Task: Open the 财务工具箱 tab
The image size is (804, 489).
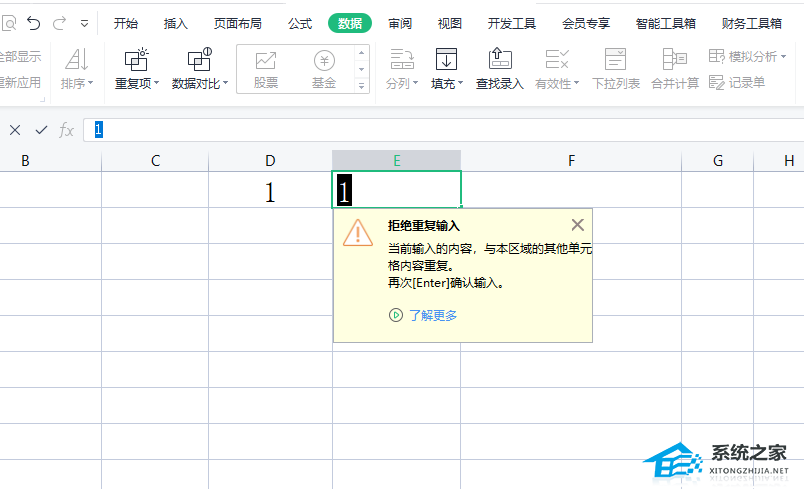Action: coord(752,24)
